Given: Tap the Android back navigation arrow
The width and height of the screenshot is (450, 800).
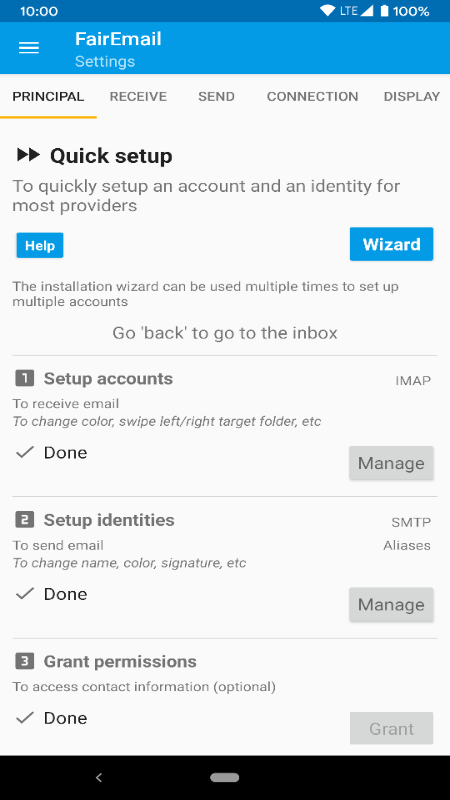Looking at the screenshot, I should 99,778.
